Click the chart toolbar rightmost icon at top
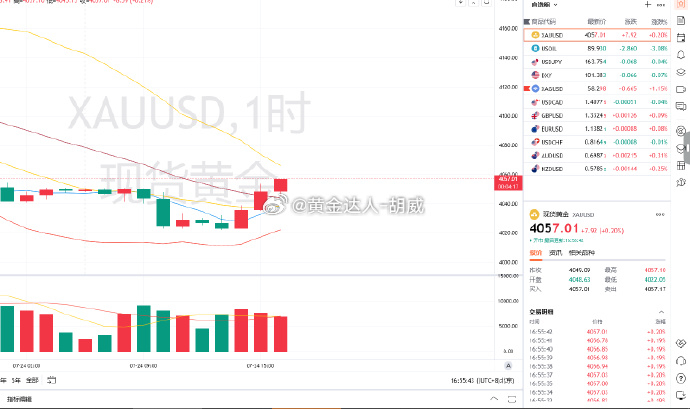690x409 pixels. (x=486, y=3)
